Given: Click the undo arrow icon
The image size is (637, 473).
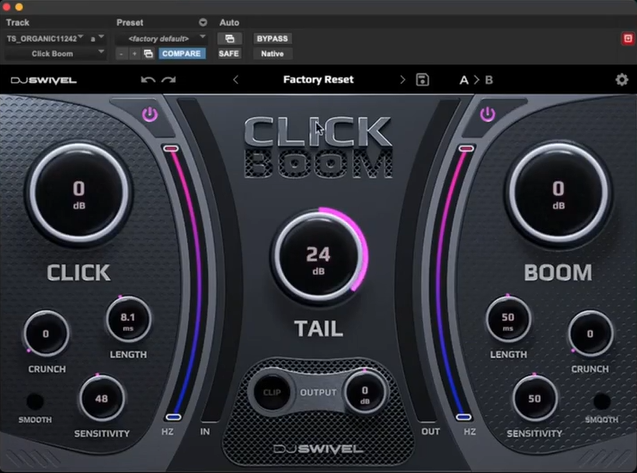Looking at the screenshot, I should [x=148, y=80].
